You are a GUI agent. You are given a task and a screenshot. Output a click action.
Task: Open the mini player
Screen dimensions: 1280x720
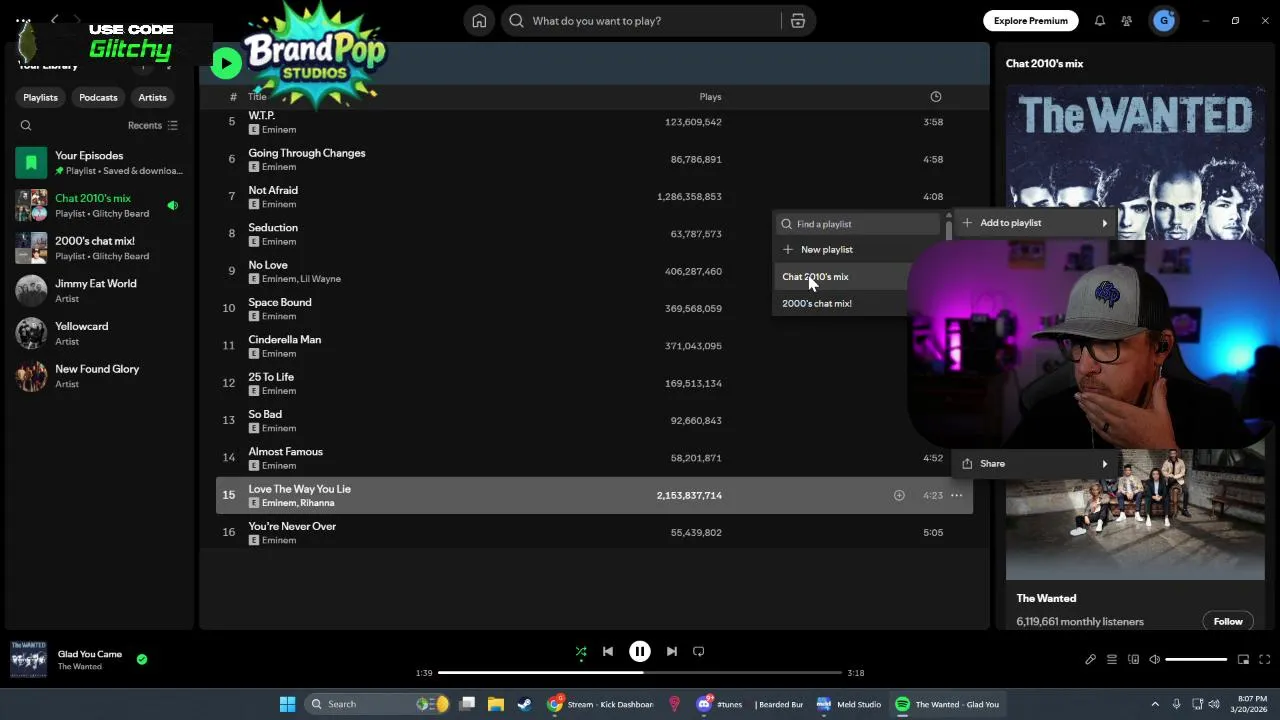pyautogui.click(x=1243, y=660)
